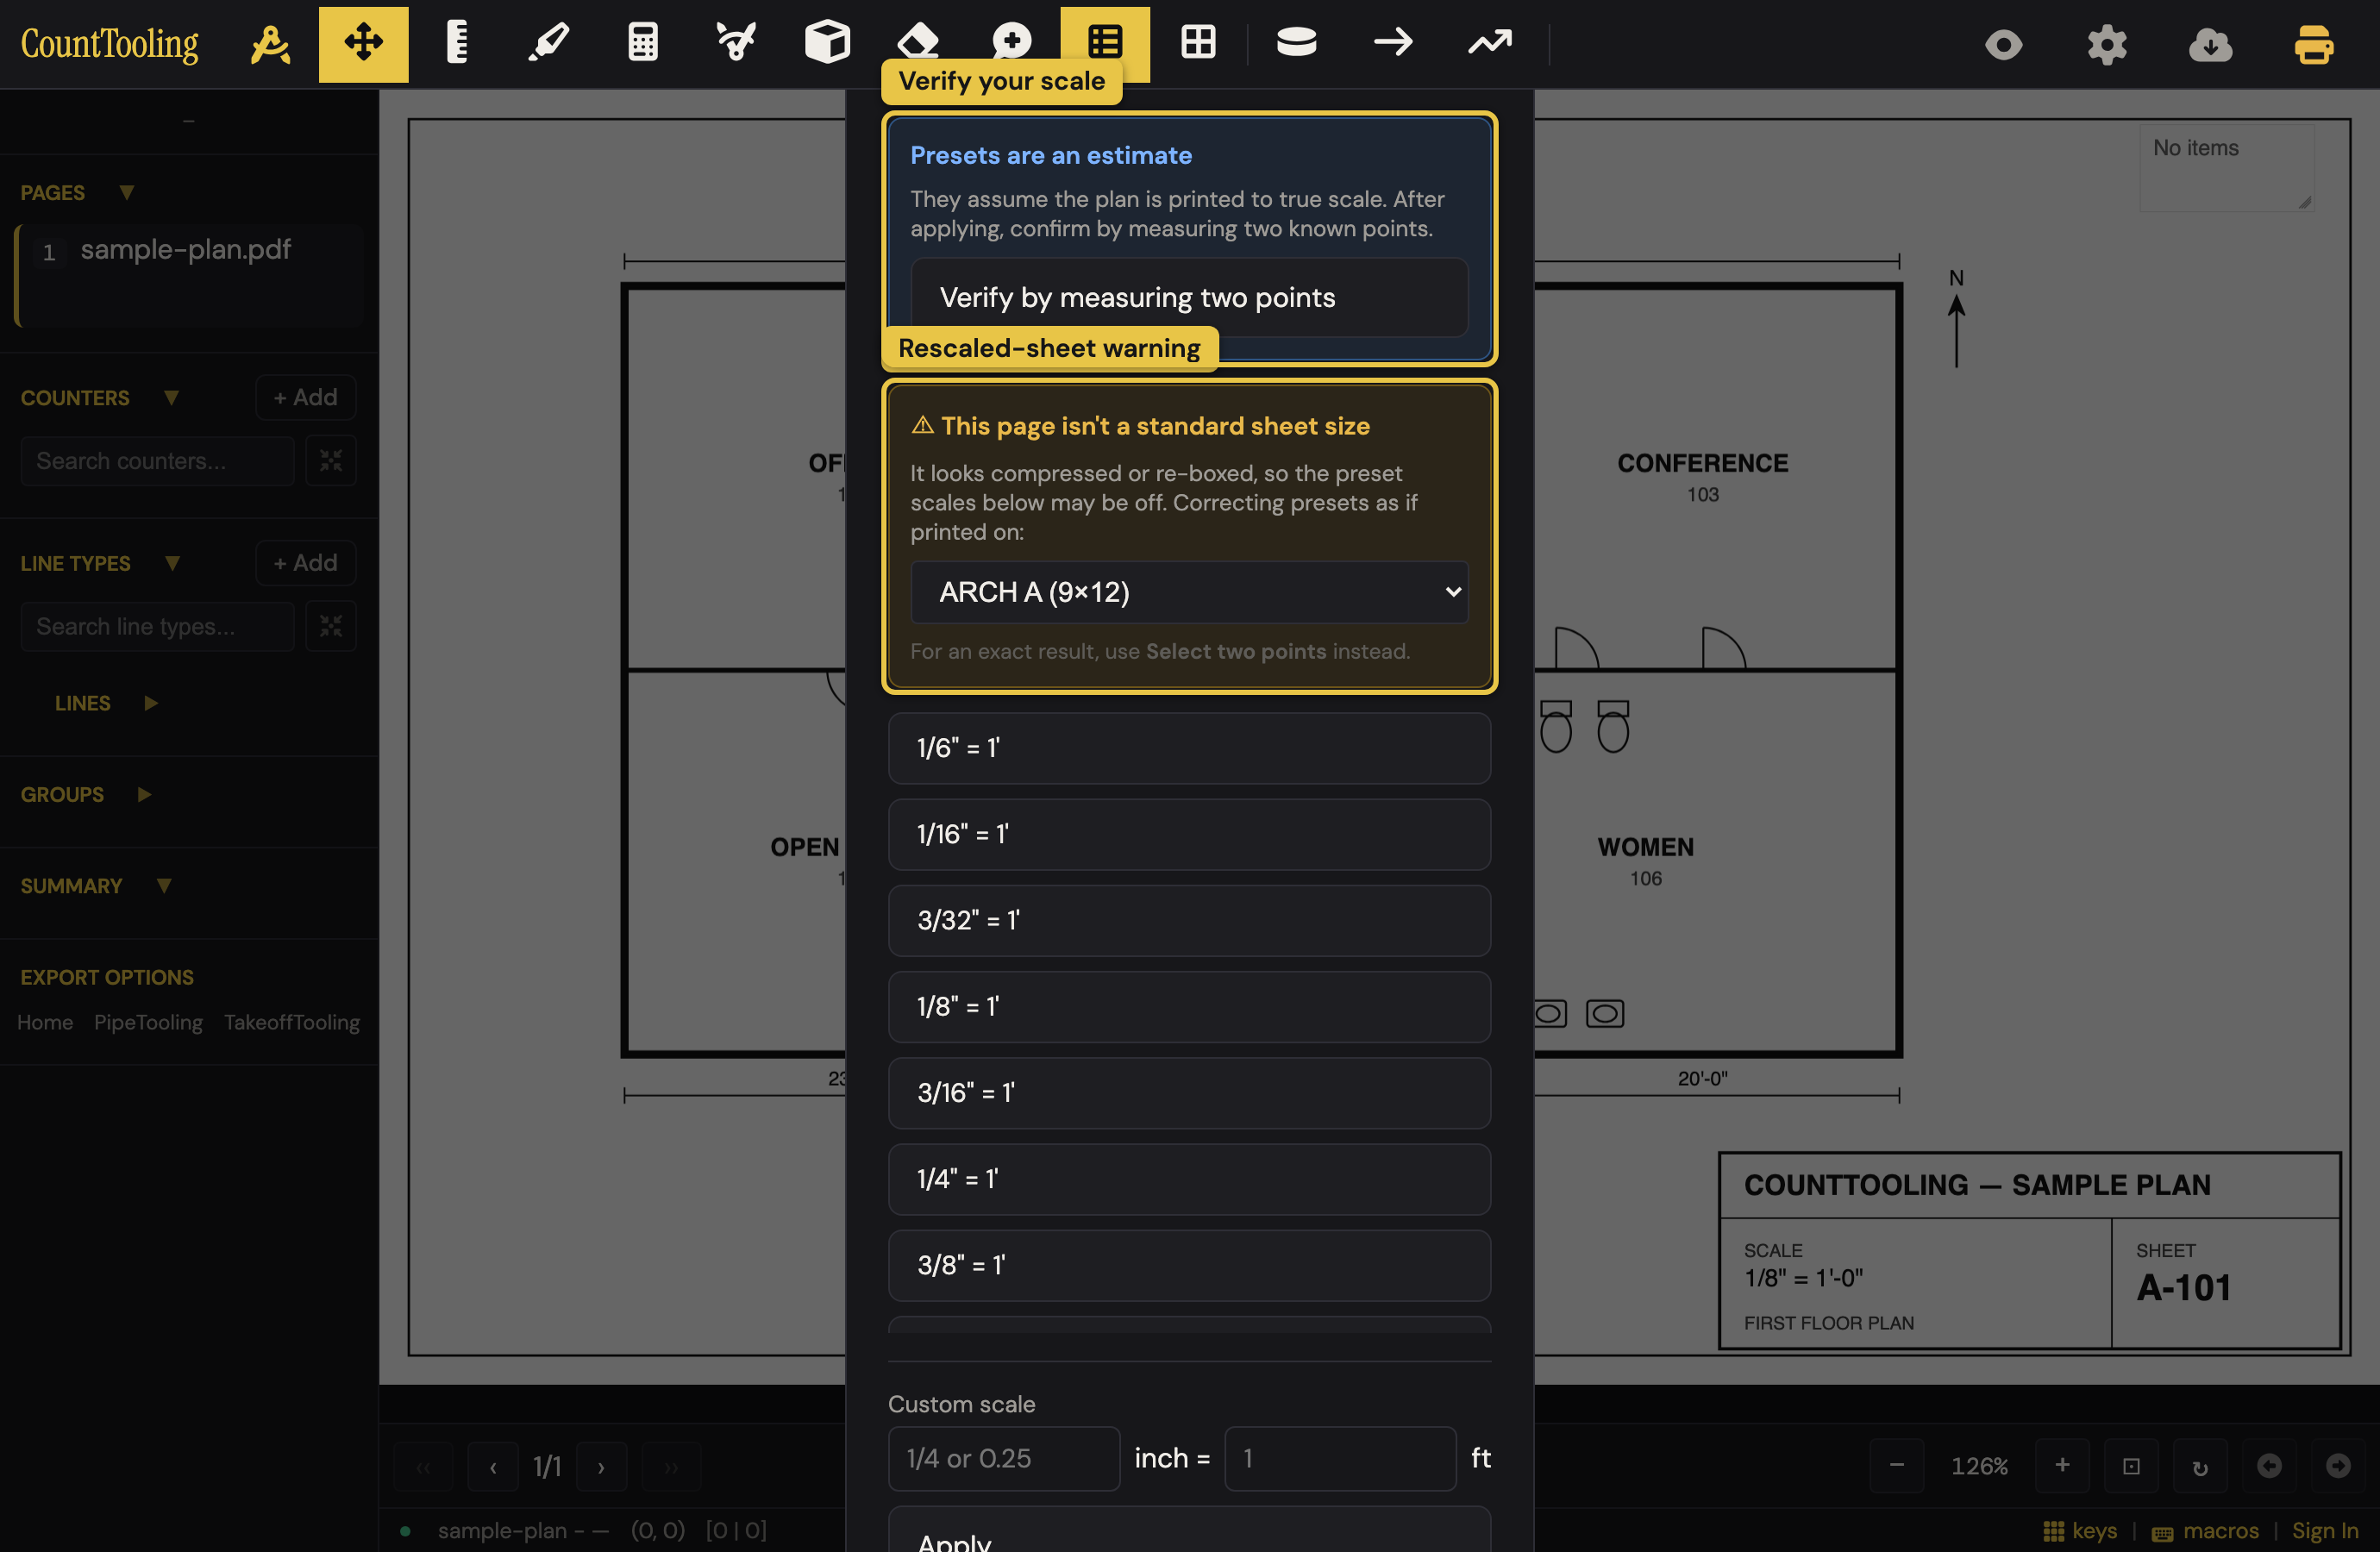Collapse the LINE TYPES section
2380x1552 pixels.
coord(172,563)
